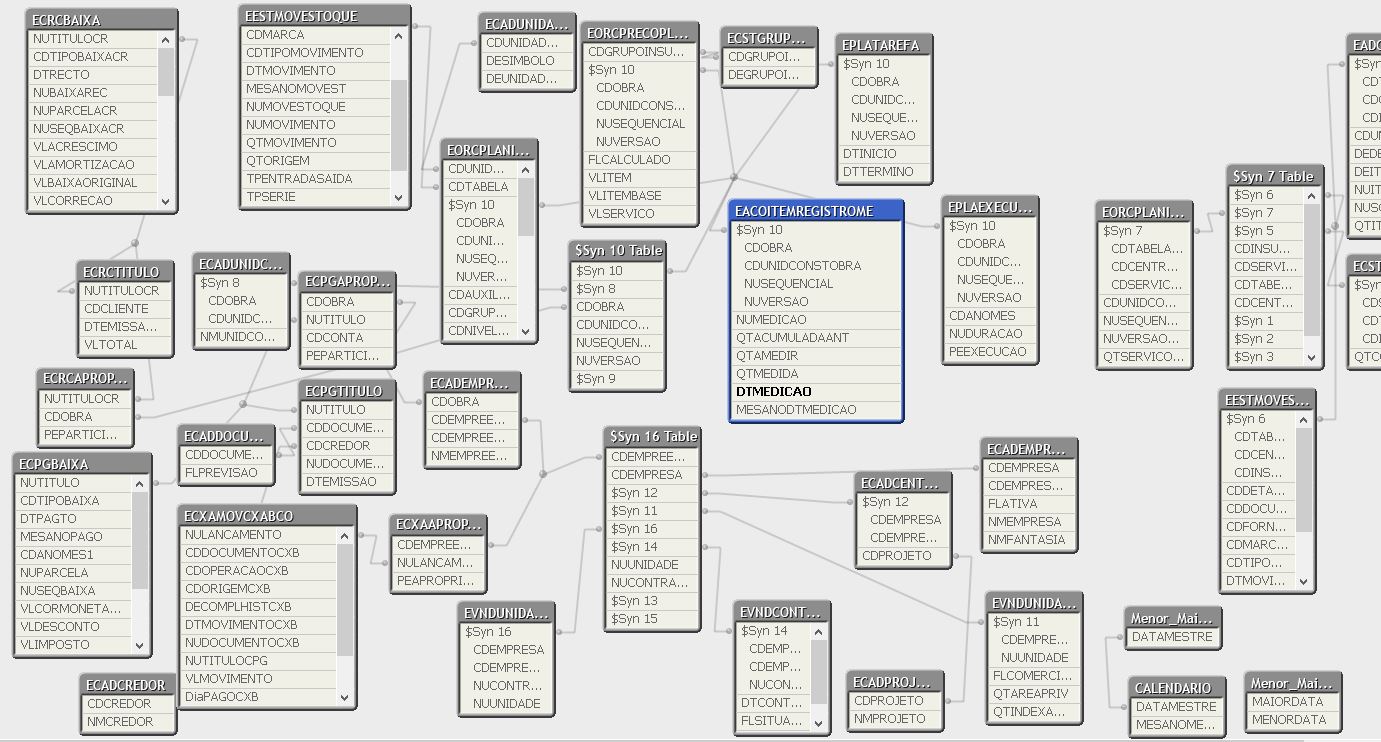Click VLIMPOSTO field

[74, 645]
